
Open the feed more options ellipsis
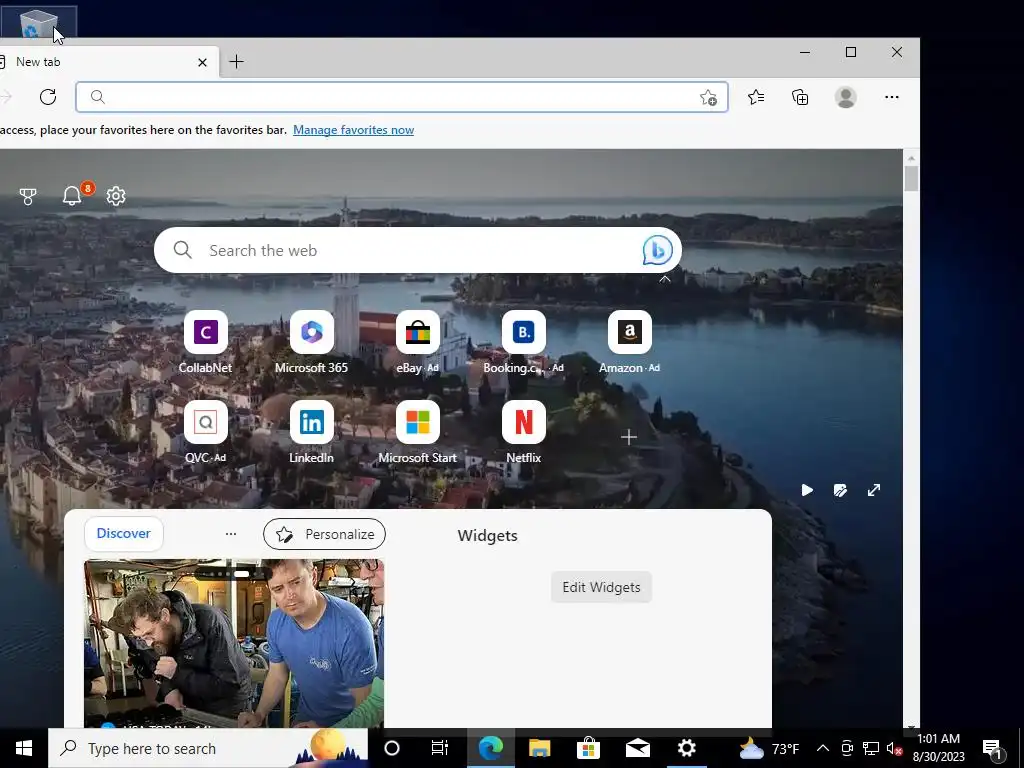[x=231, y=534]
